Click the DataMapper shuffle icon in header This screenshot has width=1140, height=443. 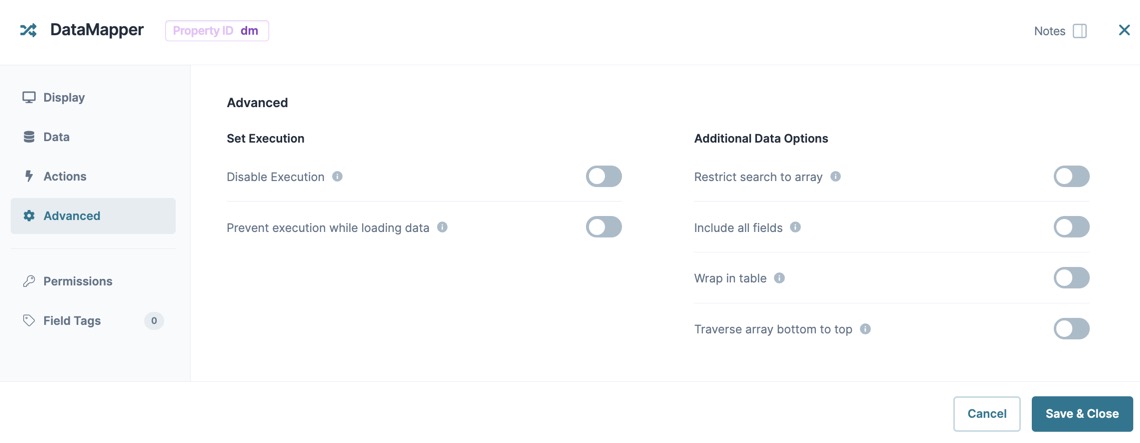[x=28, y=31]
